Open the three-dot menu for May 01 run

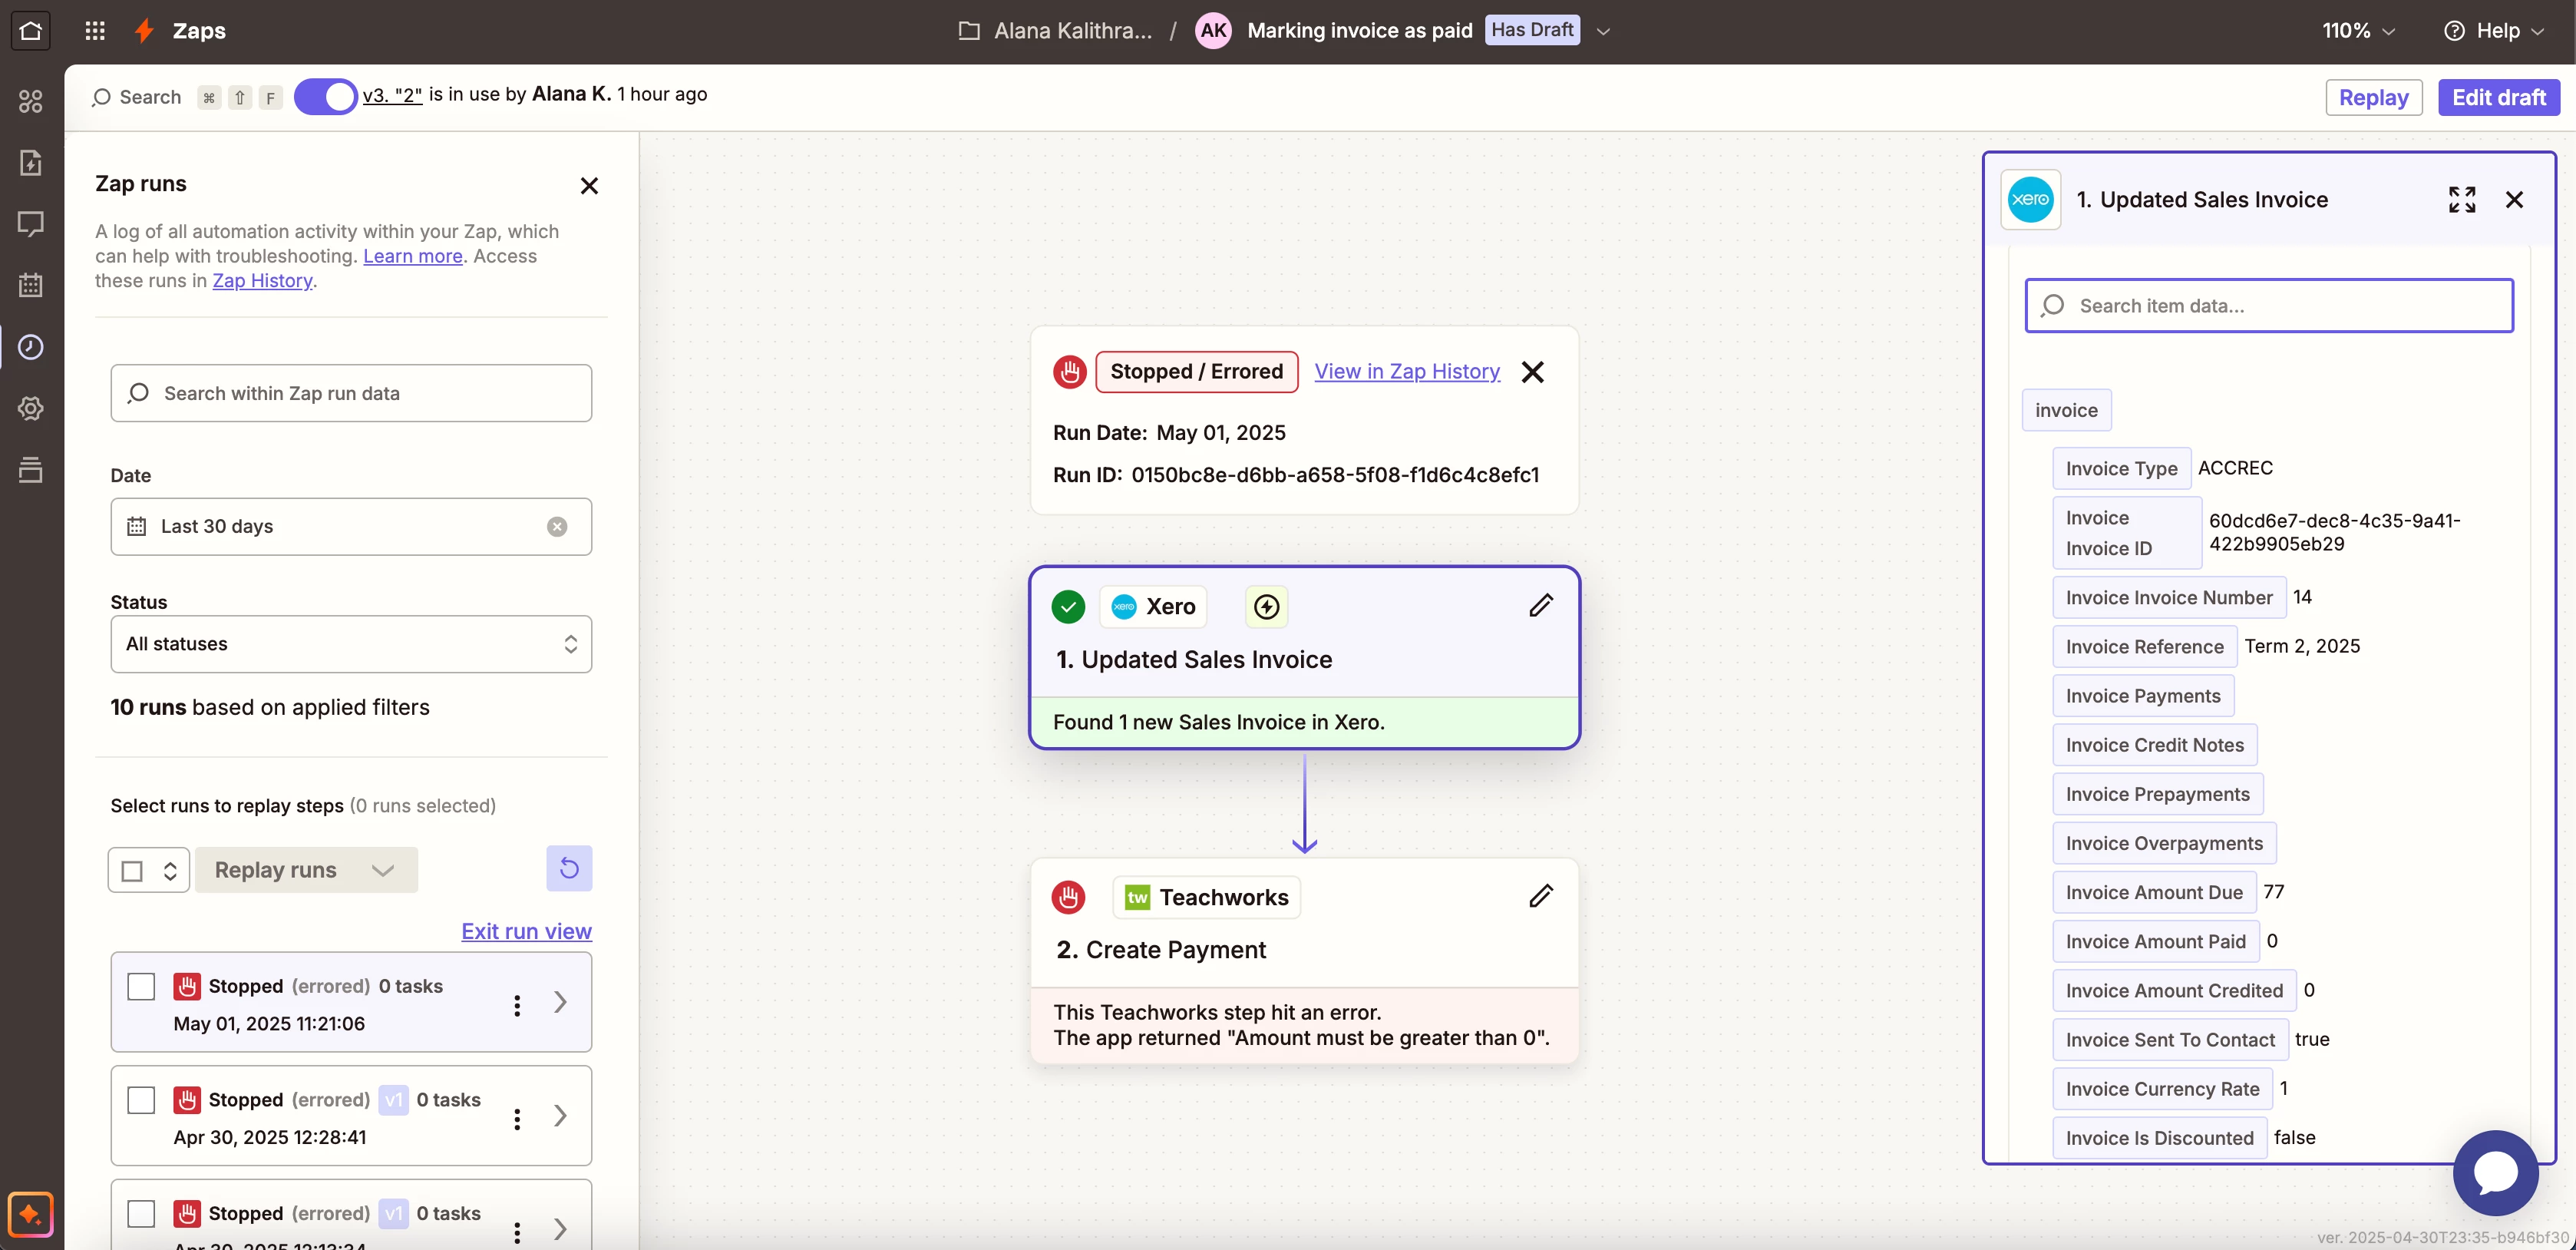point(517,1005)
